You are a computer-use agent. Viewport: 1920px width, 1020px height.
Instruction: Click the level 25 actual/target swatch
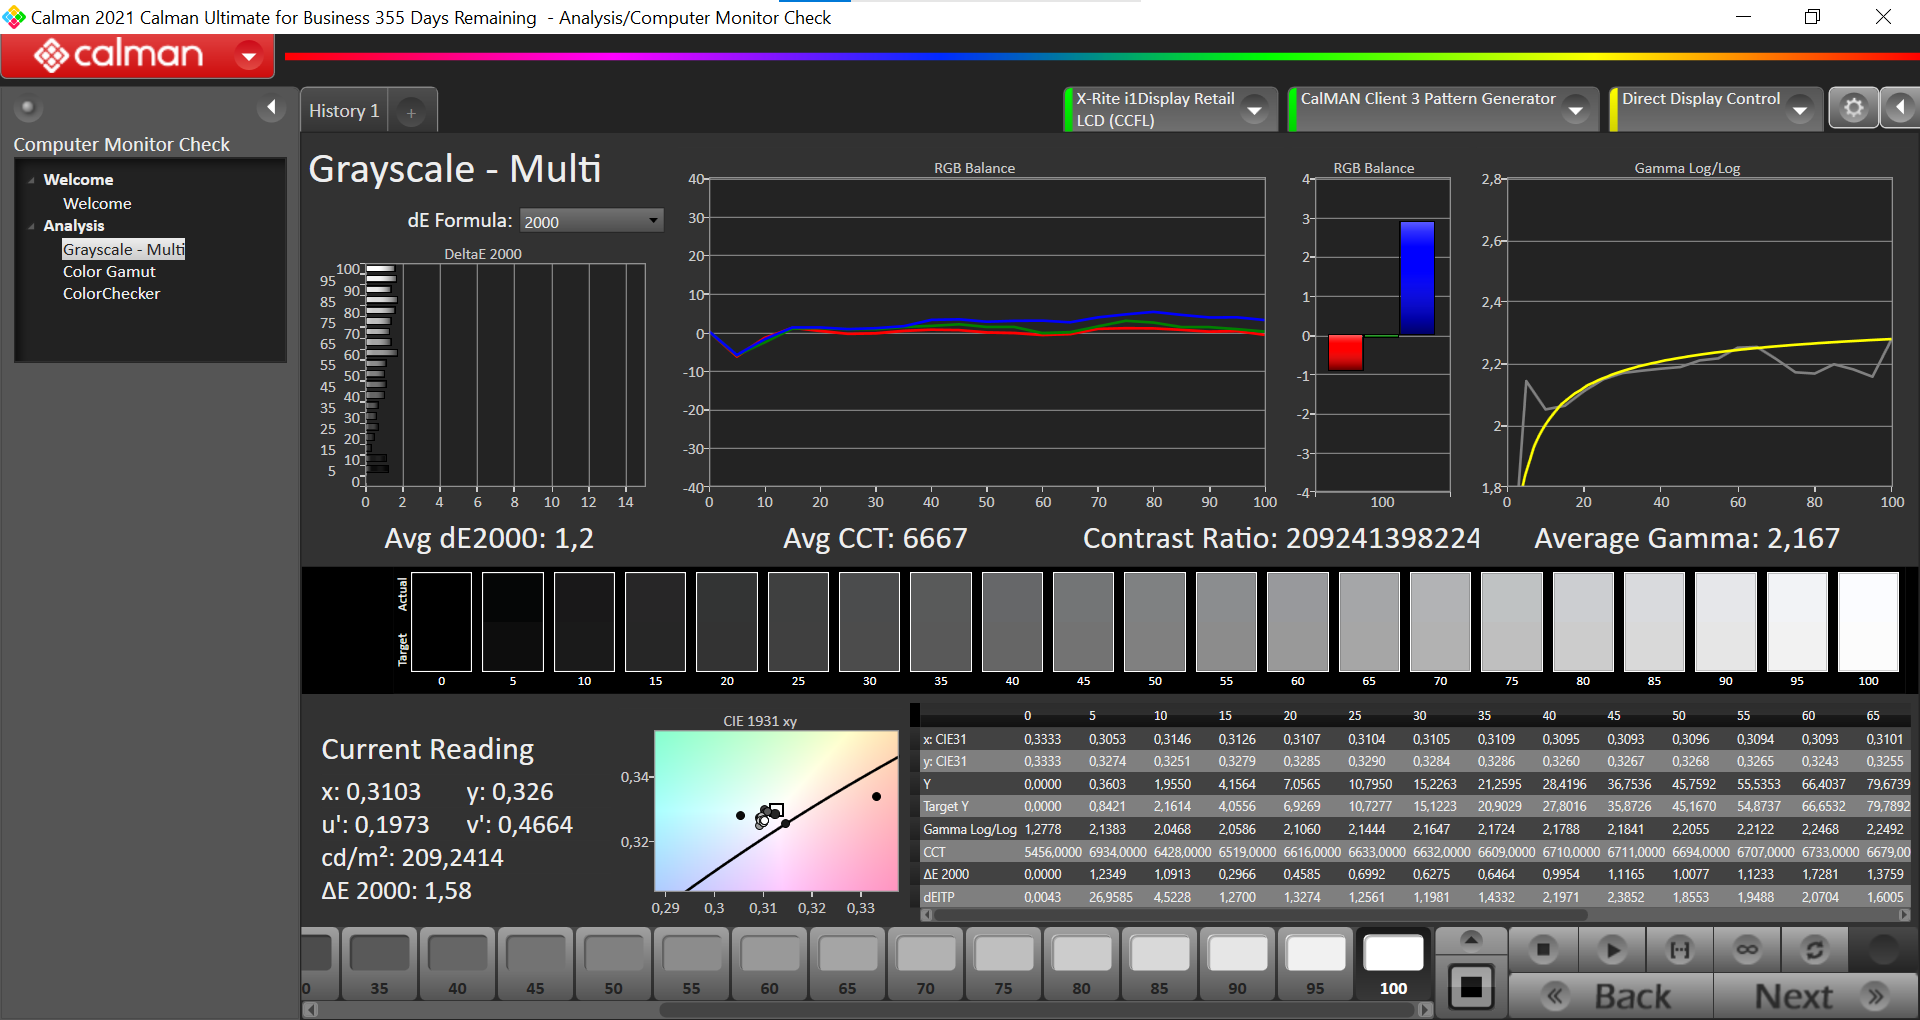point(798,621)
